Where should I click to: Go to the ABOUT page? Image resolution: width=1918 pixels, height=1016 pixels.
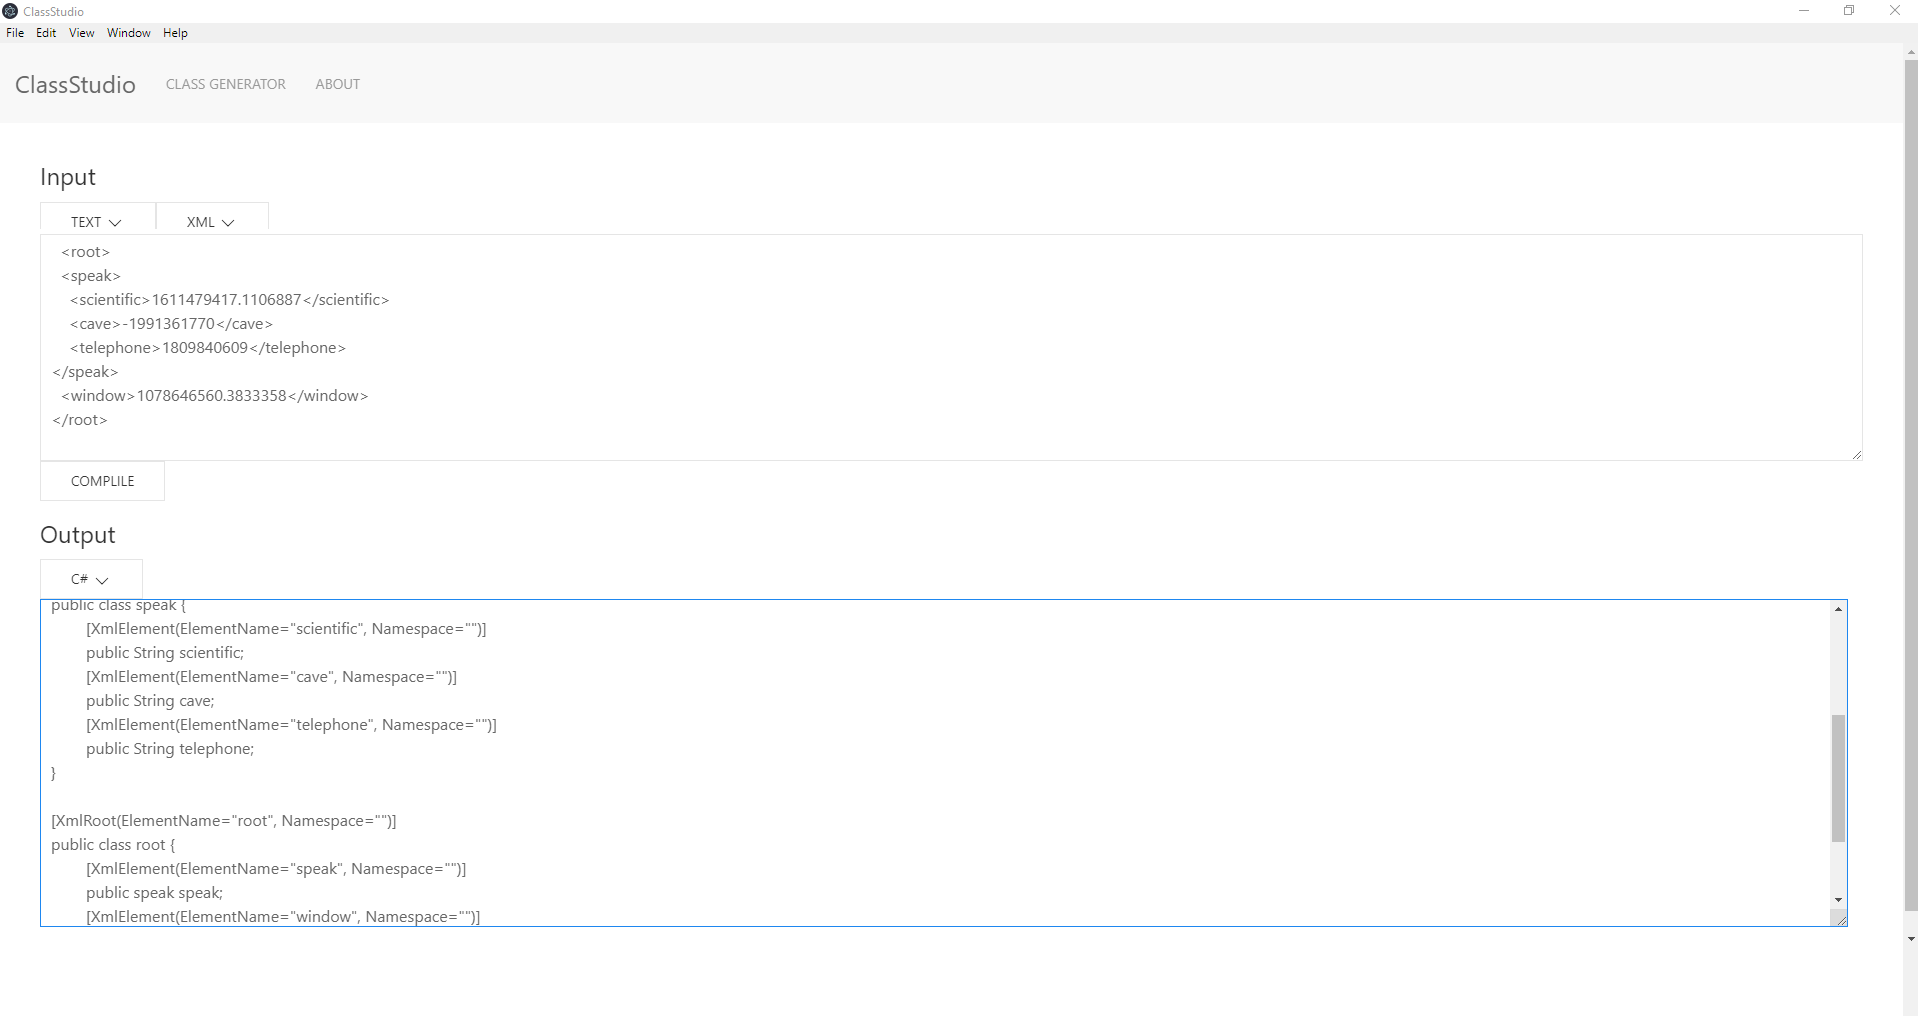(337, 84)
